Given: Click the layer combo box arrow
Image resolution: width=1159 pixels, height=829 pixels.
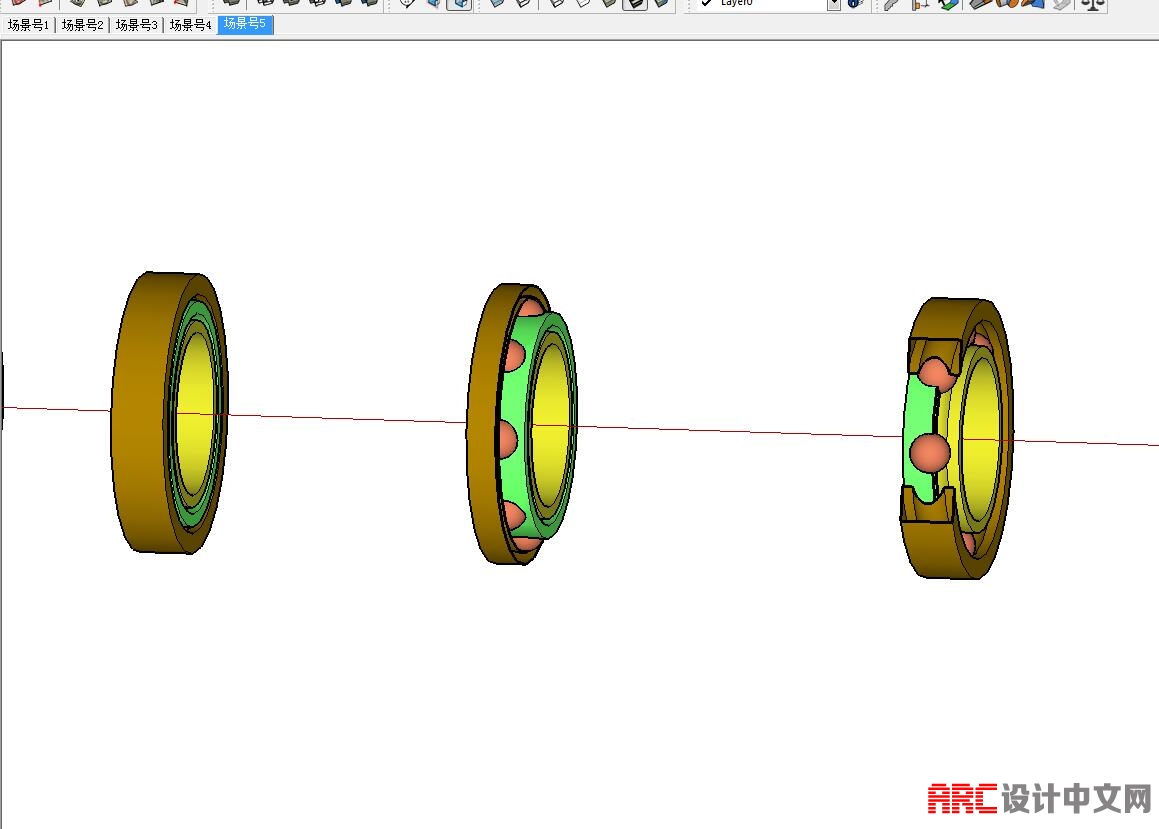Looking at the screenshot, I should 834,4.
